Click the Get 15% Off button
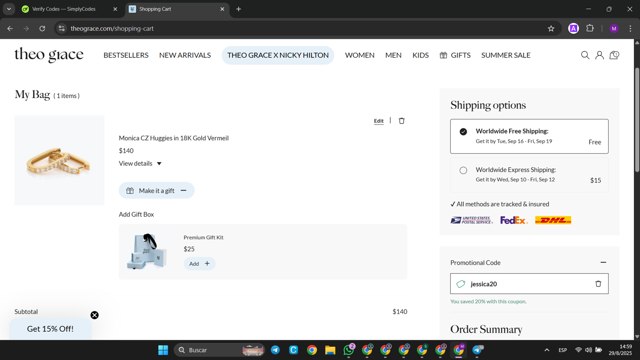 tap(50, 329)
